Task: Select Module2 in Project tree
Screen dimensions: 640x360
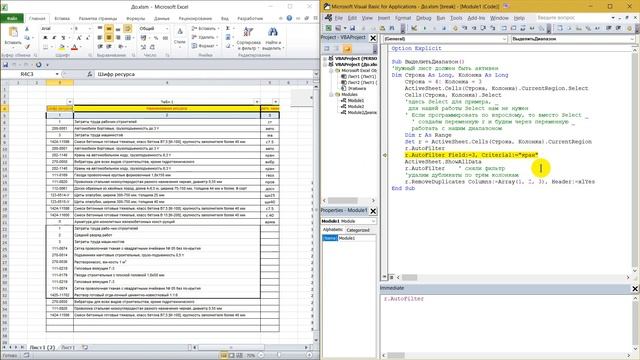Action: (355, 107)
